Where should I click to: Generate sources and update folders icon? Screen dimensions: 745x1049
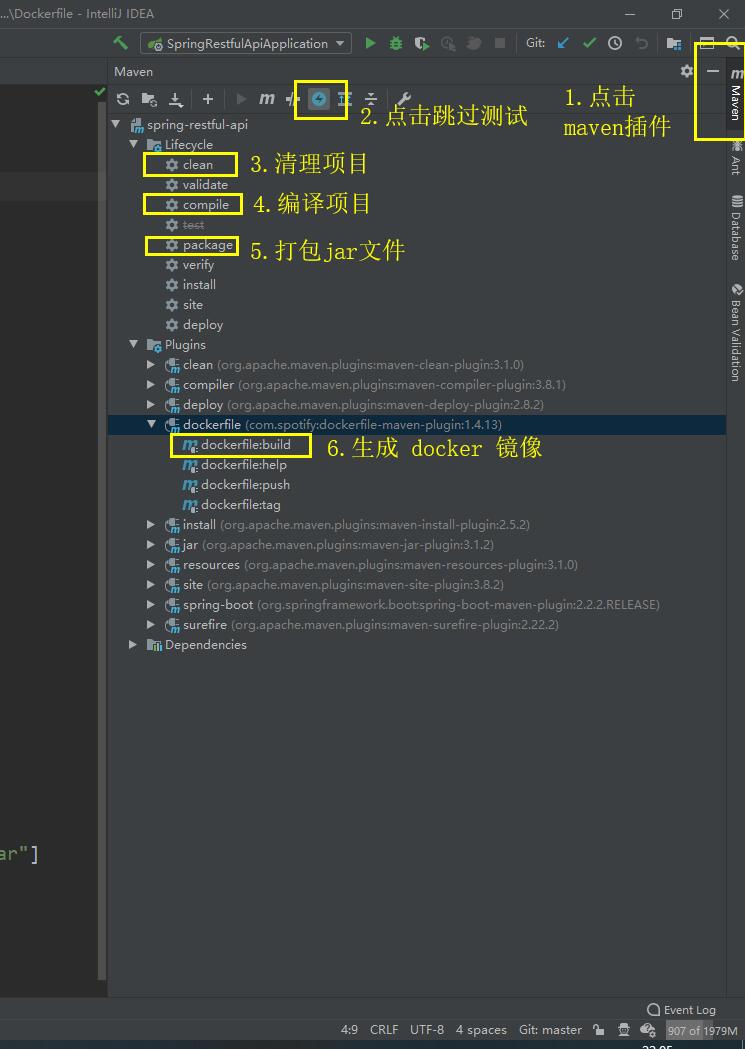[149, 100]
